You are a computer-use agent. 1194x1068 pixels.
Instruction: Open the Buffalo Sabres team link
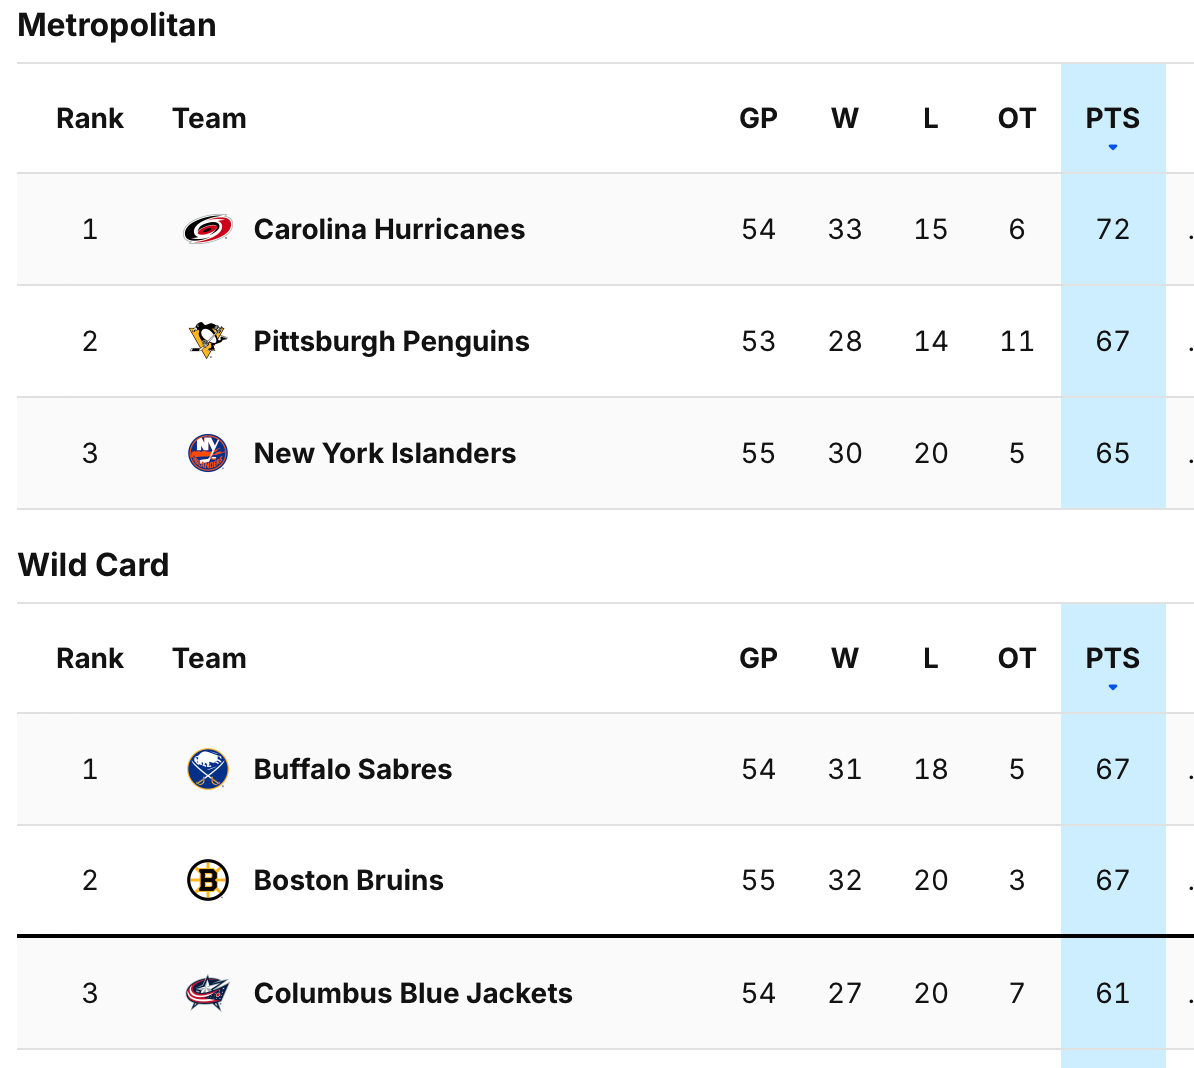(x=353, y=769)
